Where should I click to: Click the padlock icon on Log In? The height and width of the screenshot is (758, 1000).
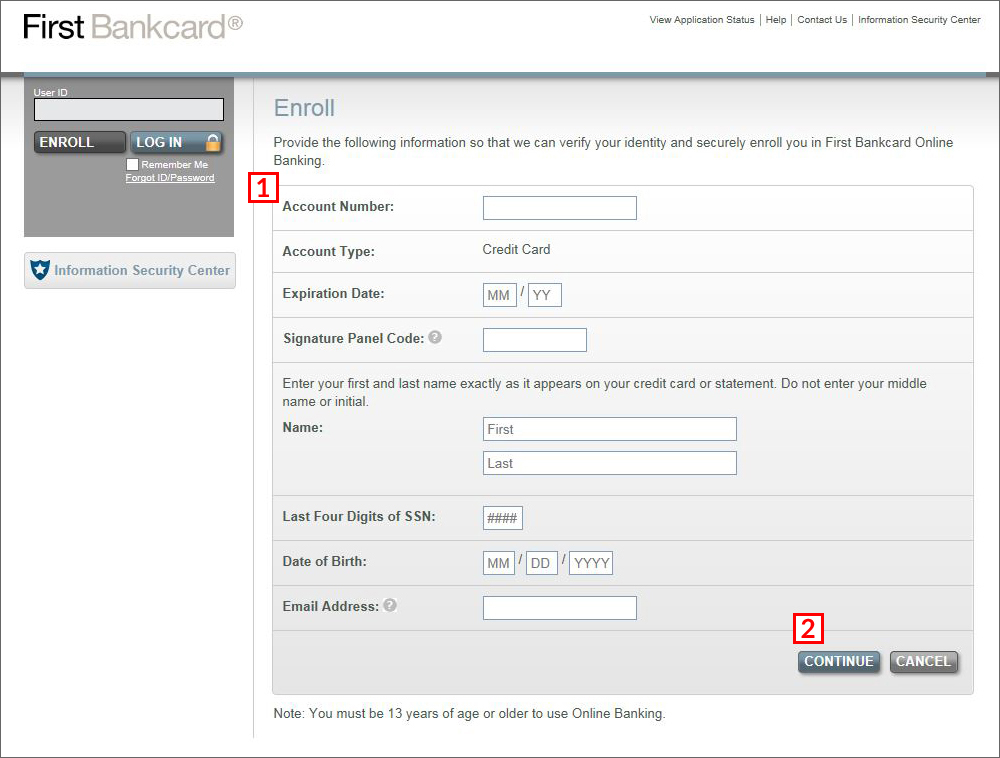(x=213, y=142)
